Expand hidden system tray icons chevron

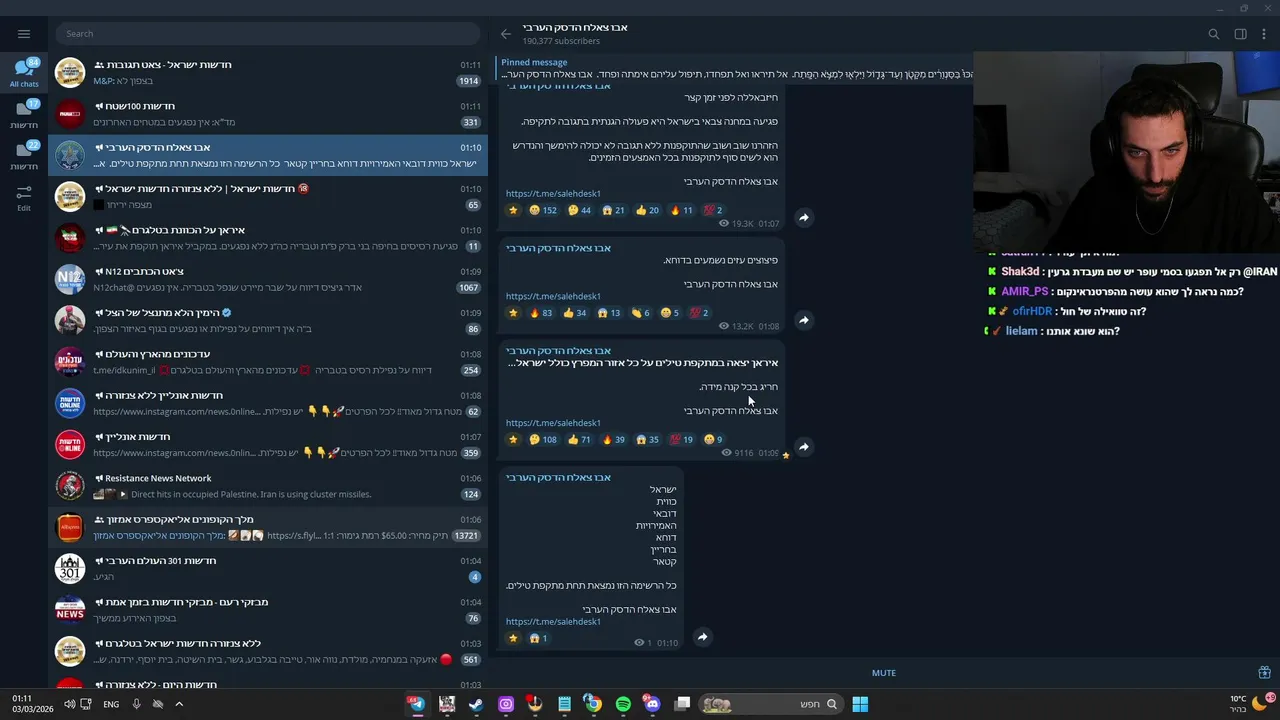pyautogui.click(x=179, y=704)
